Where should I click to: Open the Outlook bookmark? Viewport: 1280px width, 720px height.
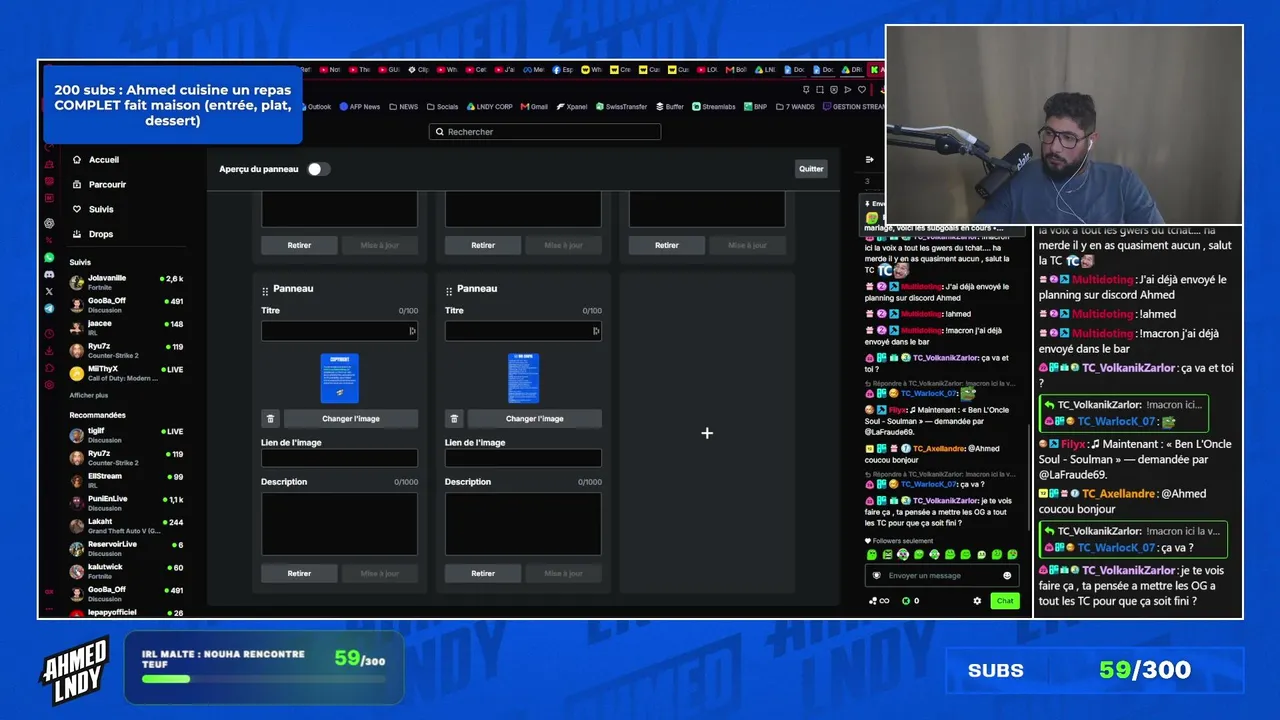point(314,107)
